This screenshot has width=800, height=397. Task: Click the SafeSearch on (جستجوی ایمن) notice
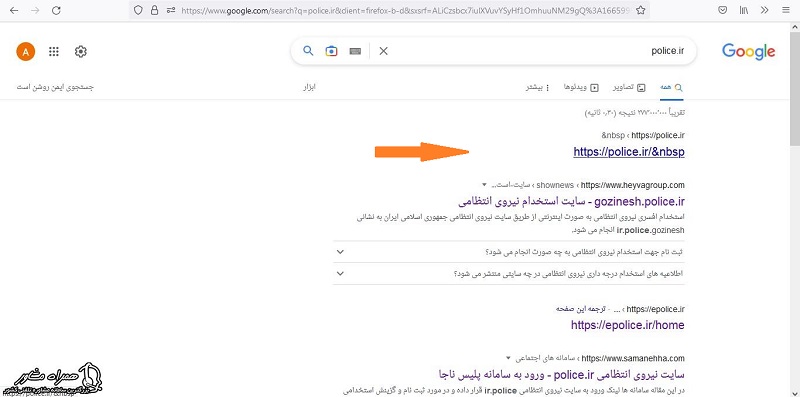click(x=56, y=87)
